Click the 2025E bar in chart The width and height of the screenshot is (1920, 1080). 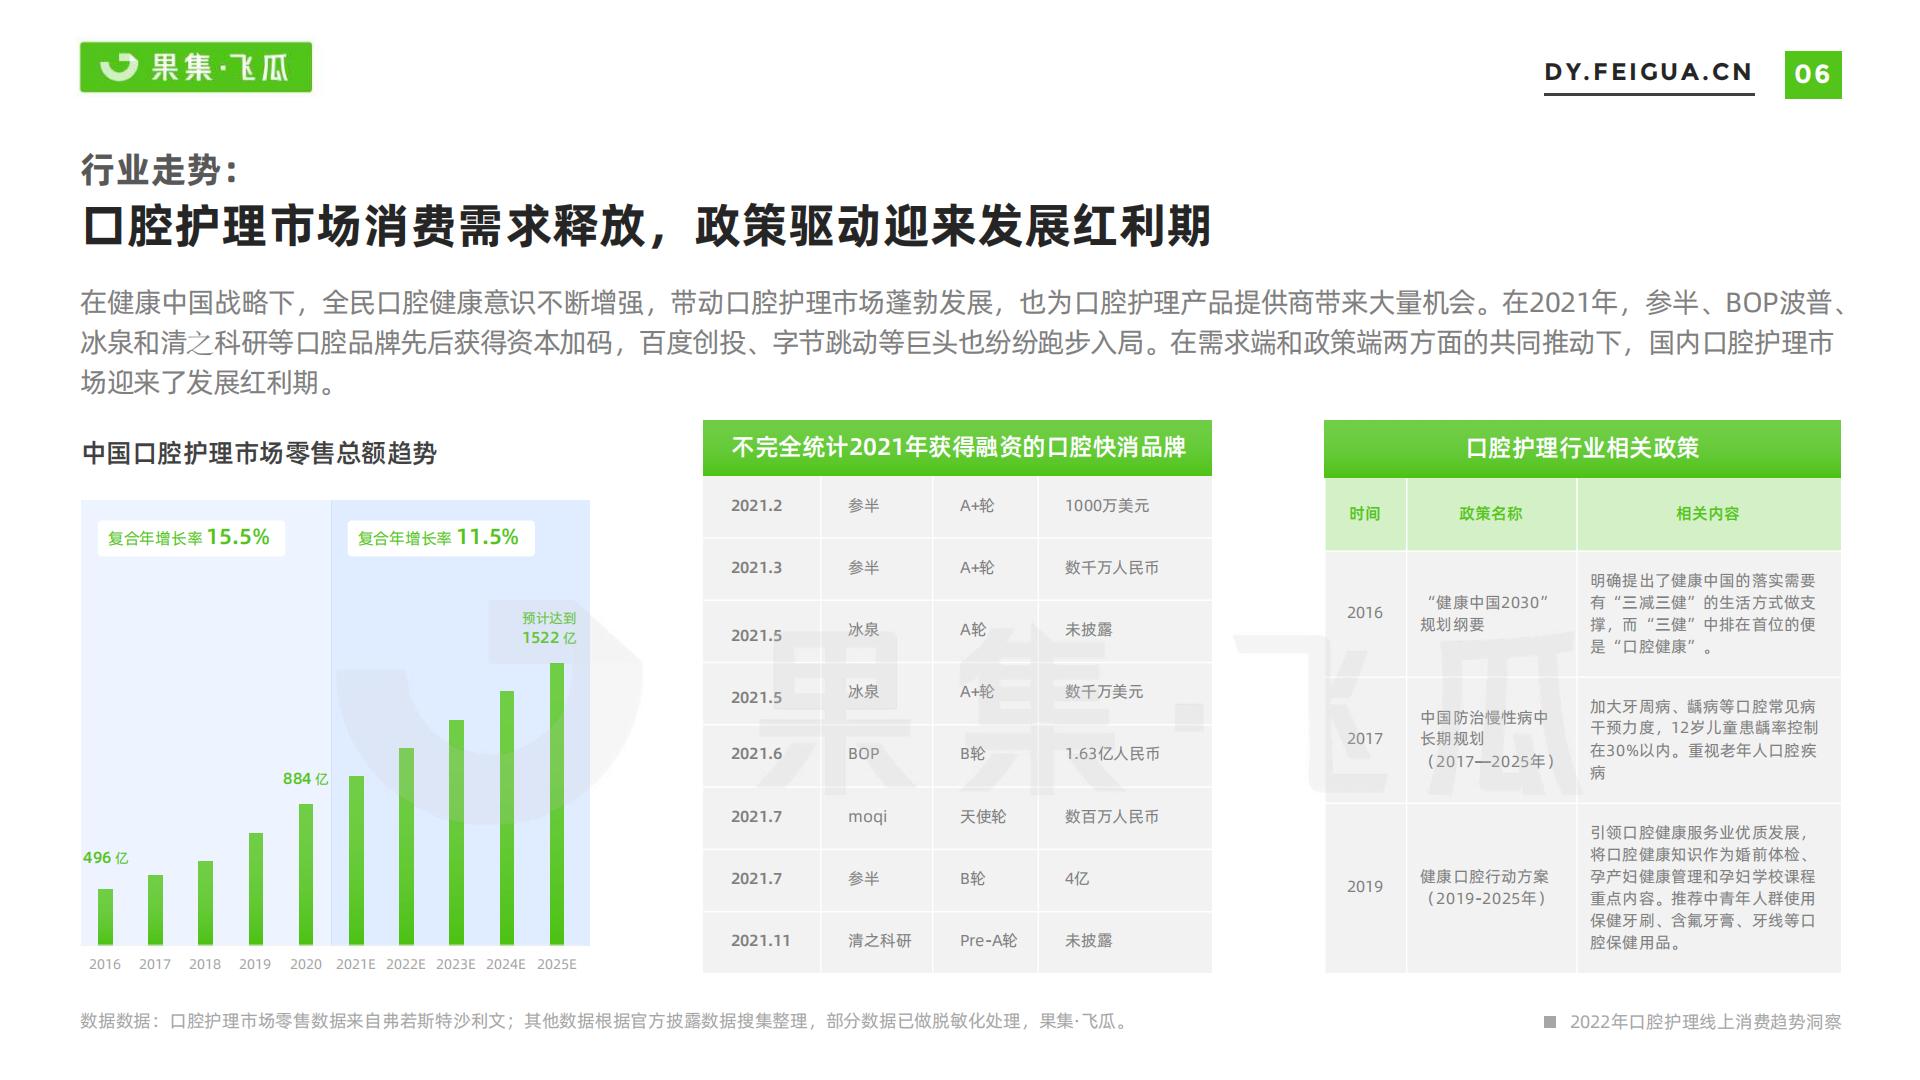[557, 804]
